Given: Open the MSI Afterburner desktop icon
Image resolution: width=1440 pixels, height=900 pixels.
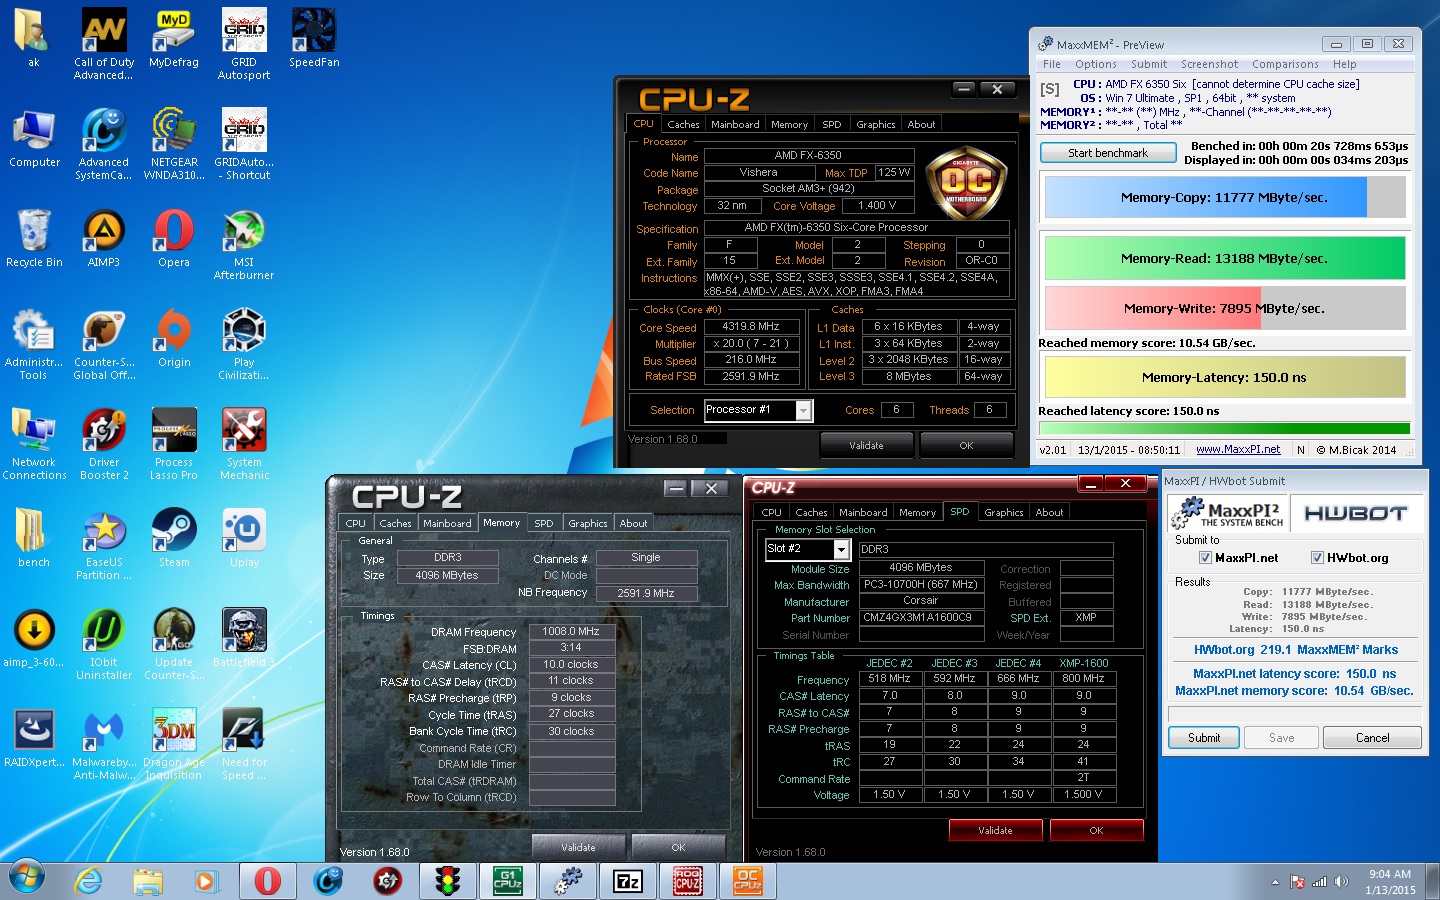Looking at the screenshot, I should 244,245.
